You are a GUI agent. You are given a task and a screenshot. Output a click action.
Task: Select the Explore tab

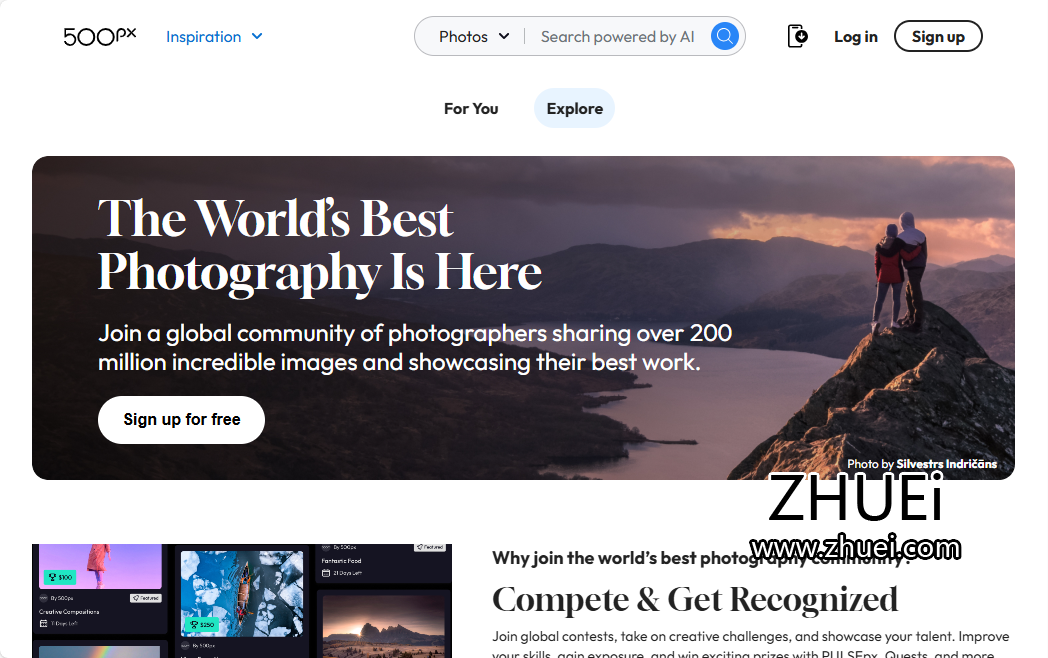[574, 108]
